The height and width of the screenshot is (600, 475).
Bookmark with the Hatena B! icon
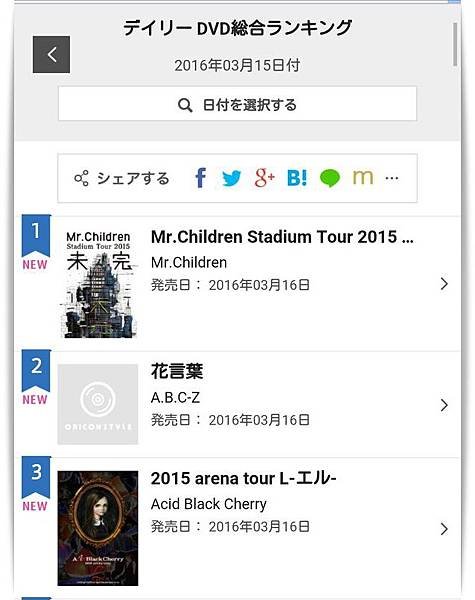point(297,178)
